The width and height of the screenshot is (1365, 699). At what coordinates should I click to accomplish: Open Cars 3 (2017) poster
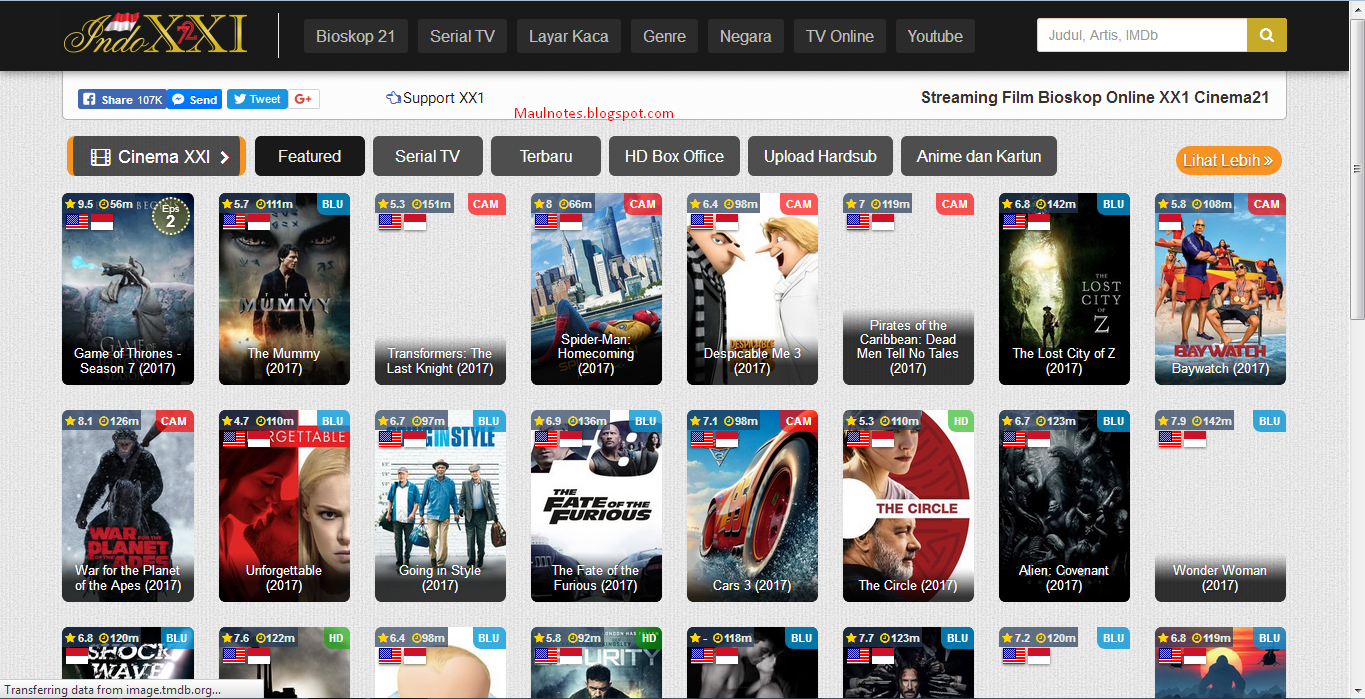coord(752,506)
